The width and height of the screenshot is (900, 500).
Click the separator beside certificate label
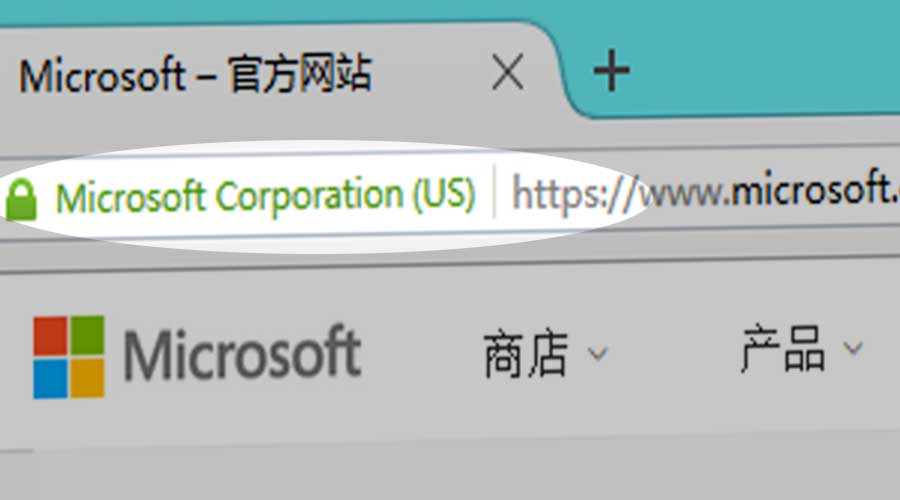(x=494, y=191)
